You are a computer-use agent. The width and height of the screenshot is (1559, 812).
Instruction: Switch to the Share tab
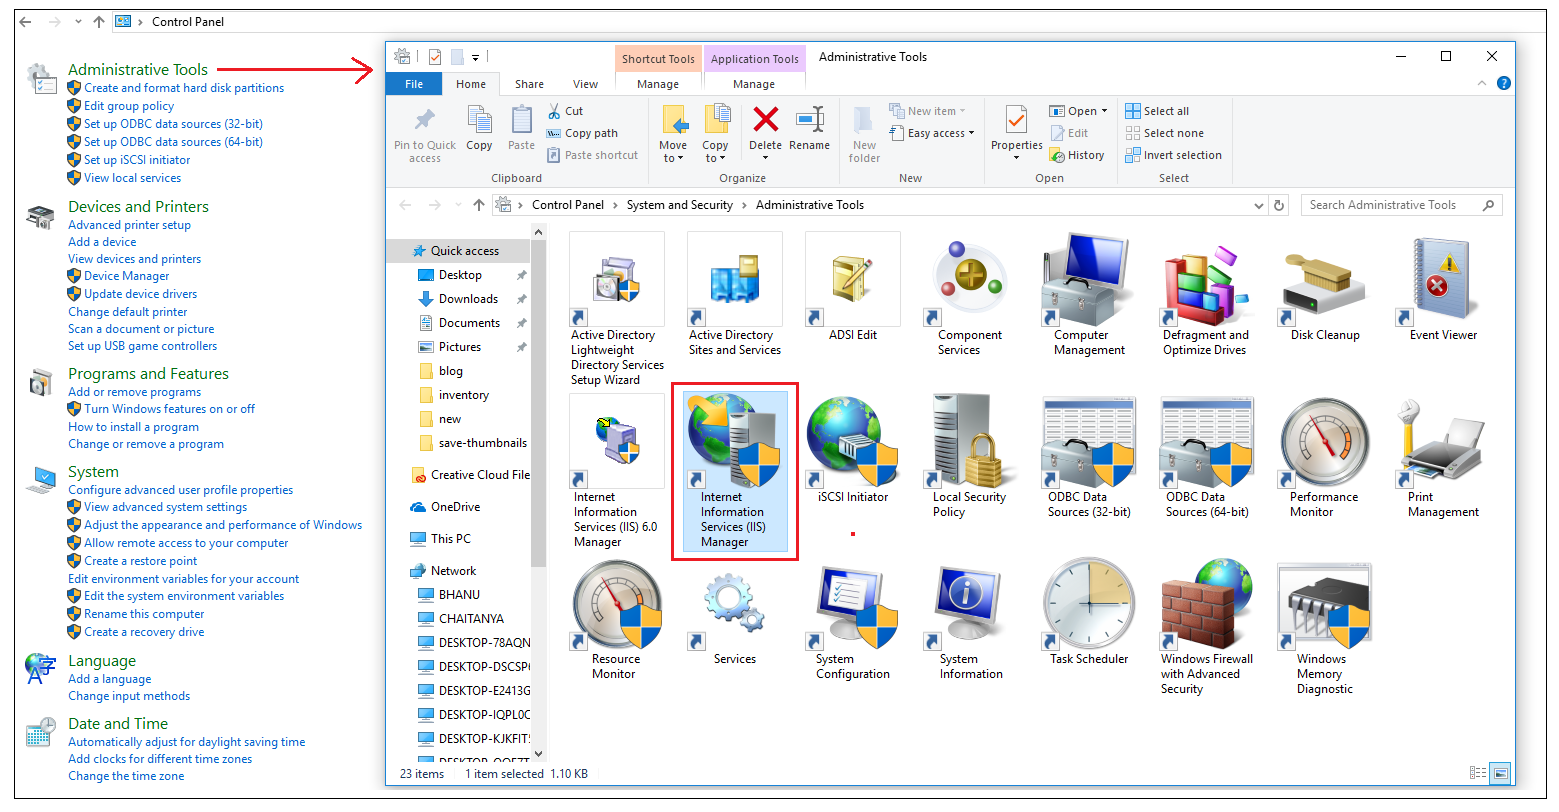tap(529, 84)
